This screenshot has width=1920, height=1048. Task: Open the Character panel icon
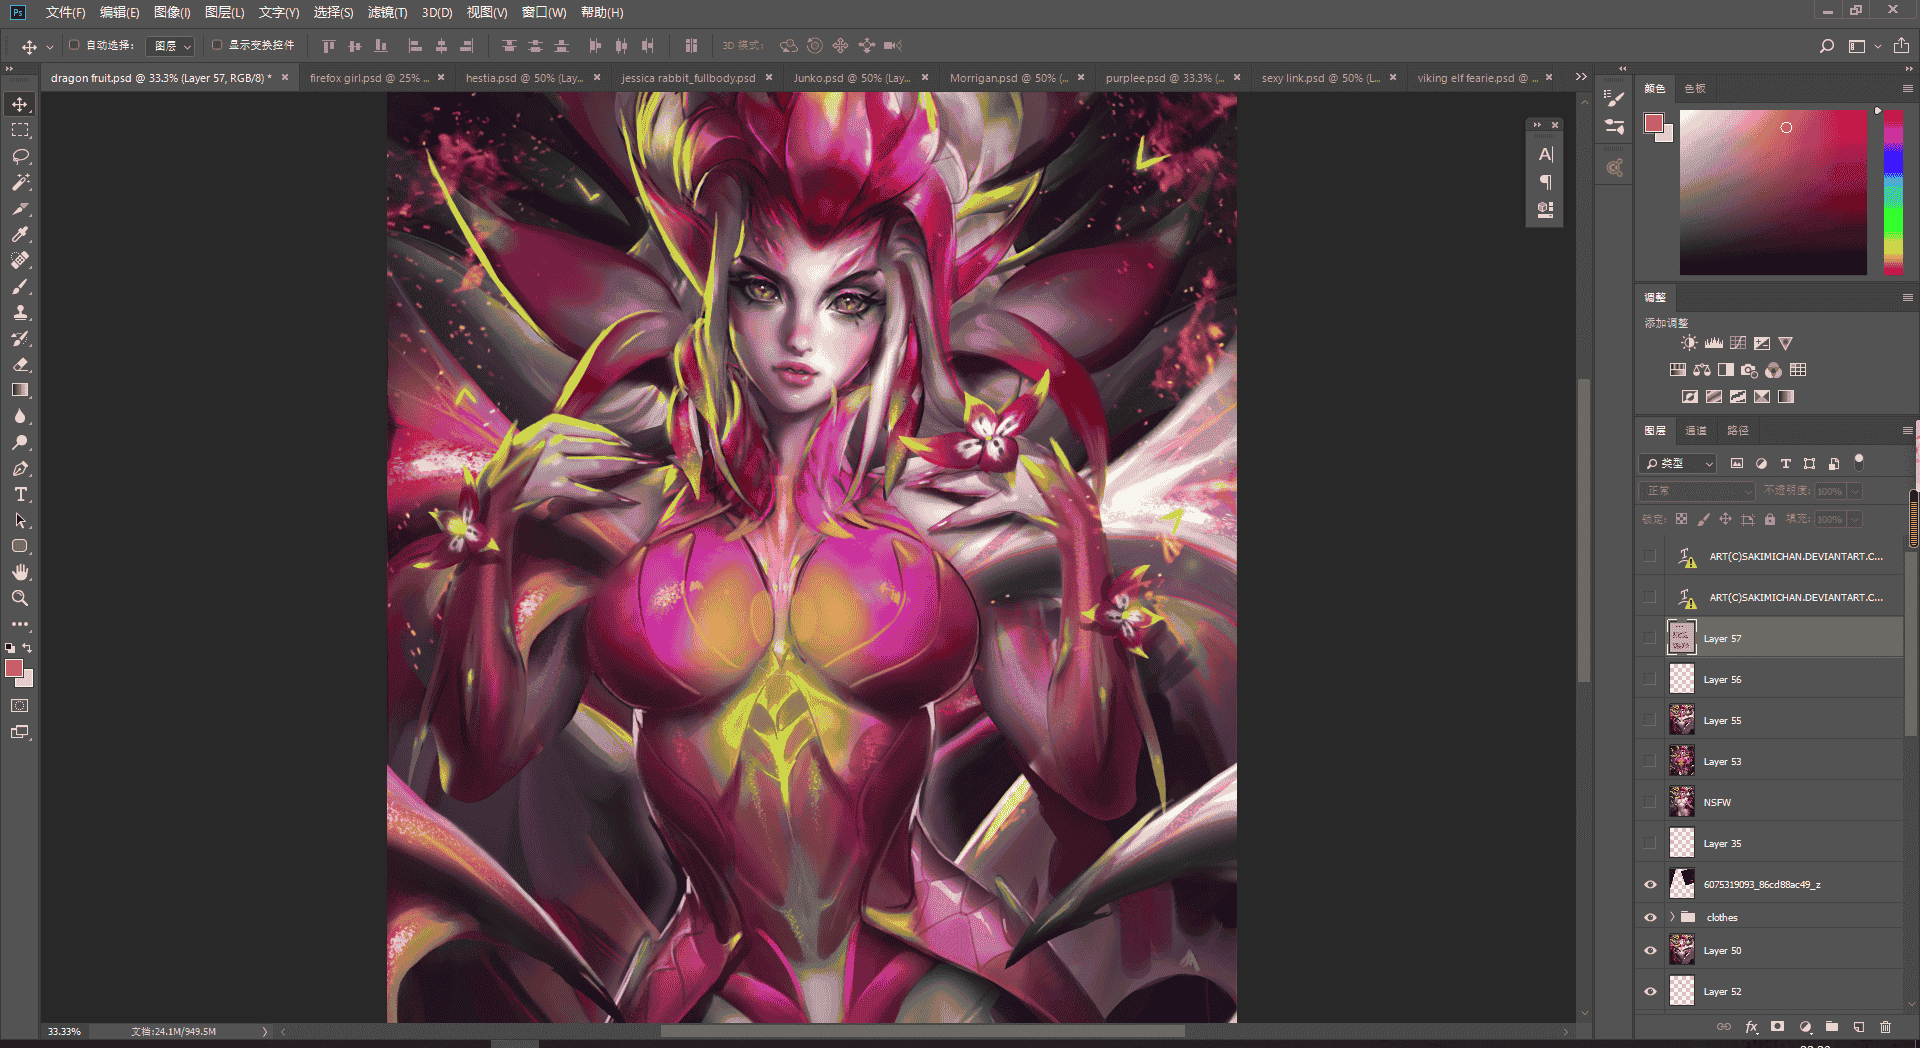pyautogui.click(x=1546, y=154)
